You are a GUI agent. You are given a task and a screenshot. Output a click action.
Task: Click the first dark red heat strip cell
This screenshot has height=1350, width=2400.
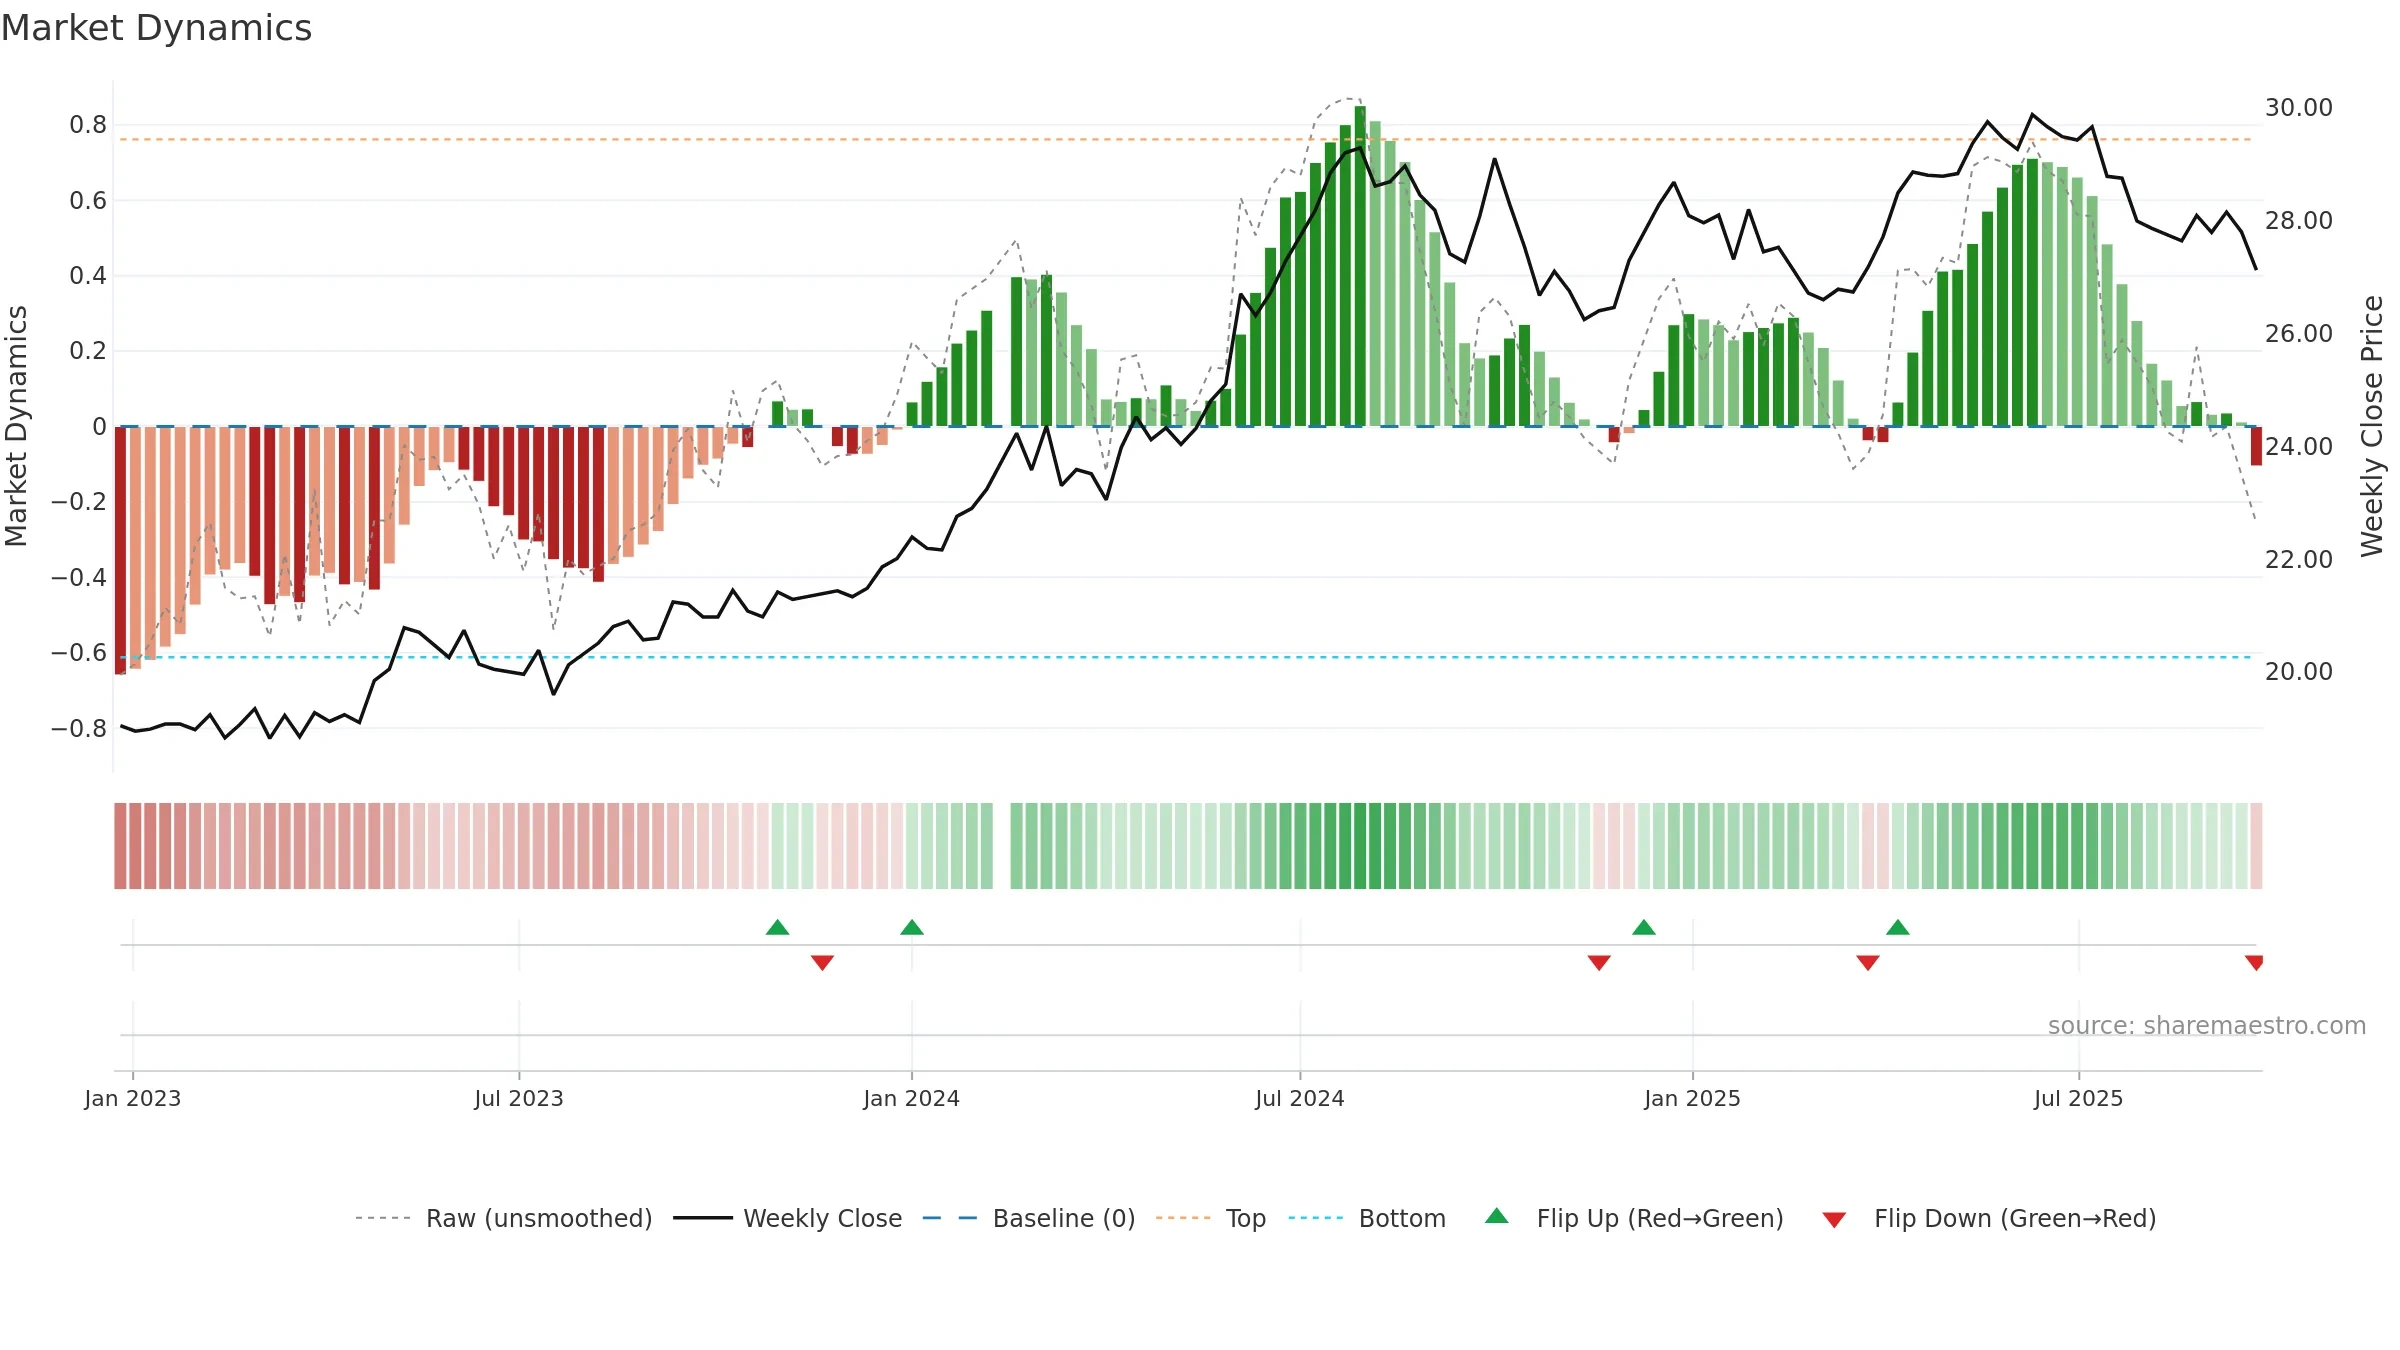pos(120,846)
